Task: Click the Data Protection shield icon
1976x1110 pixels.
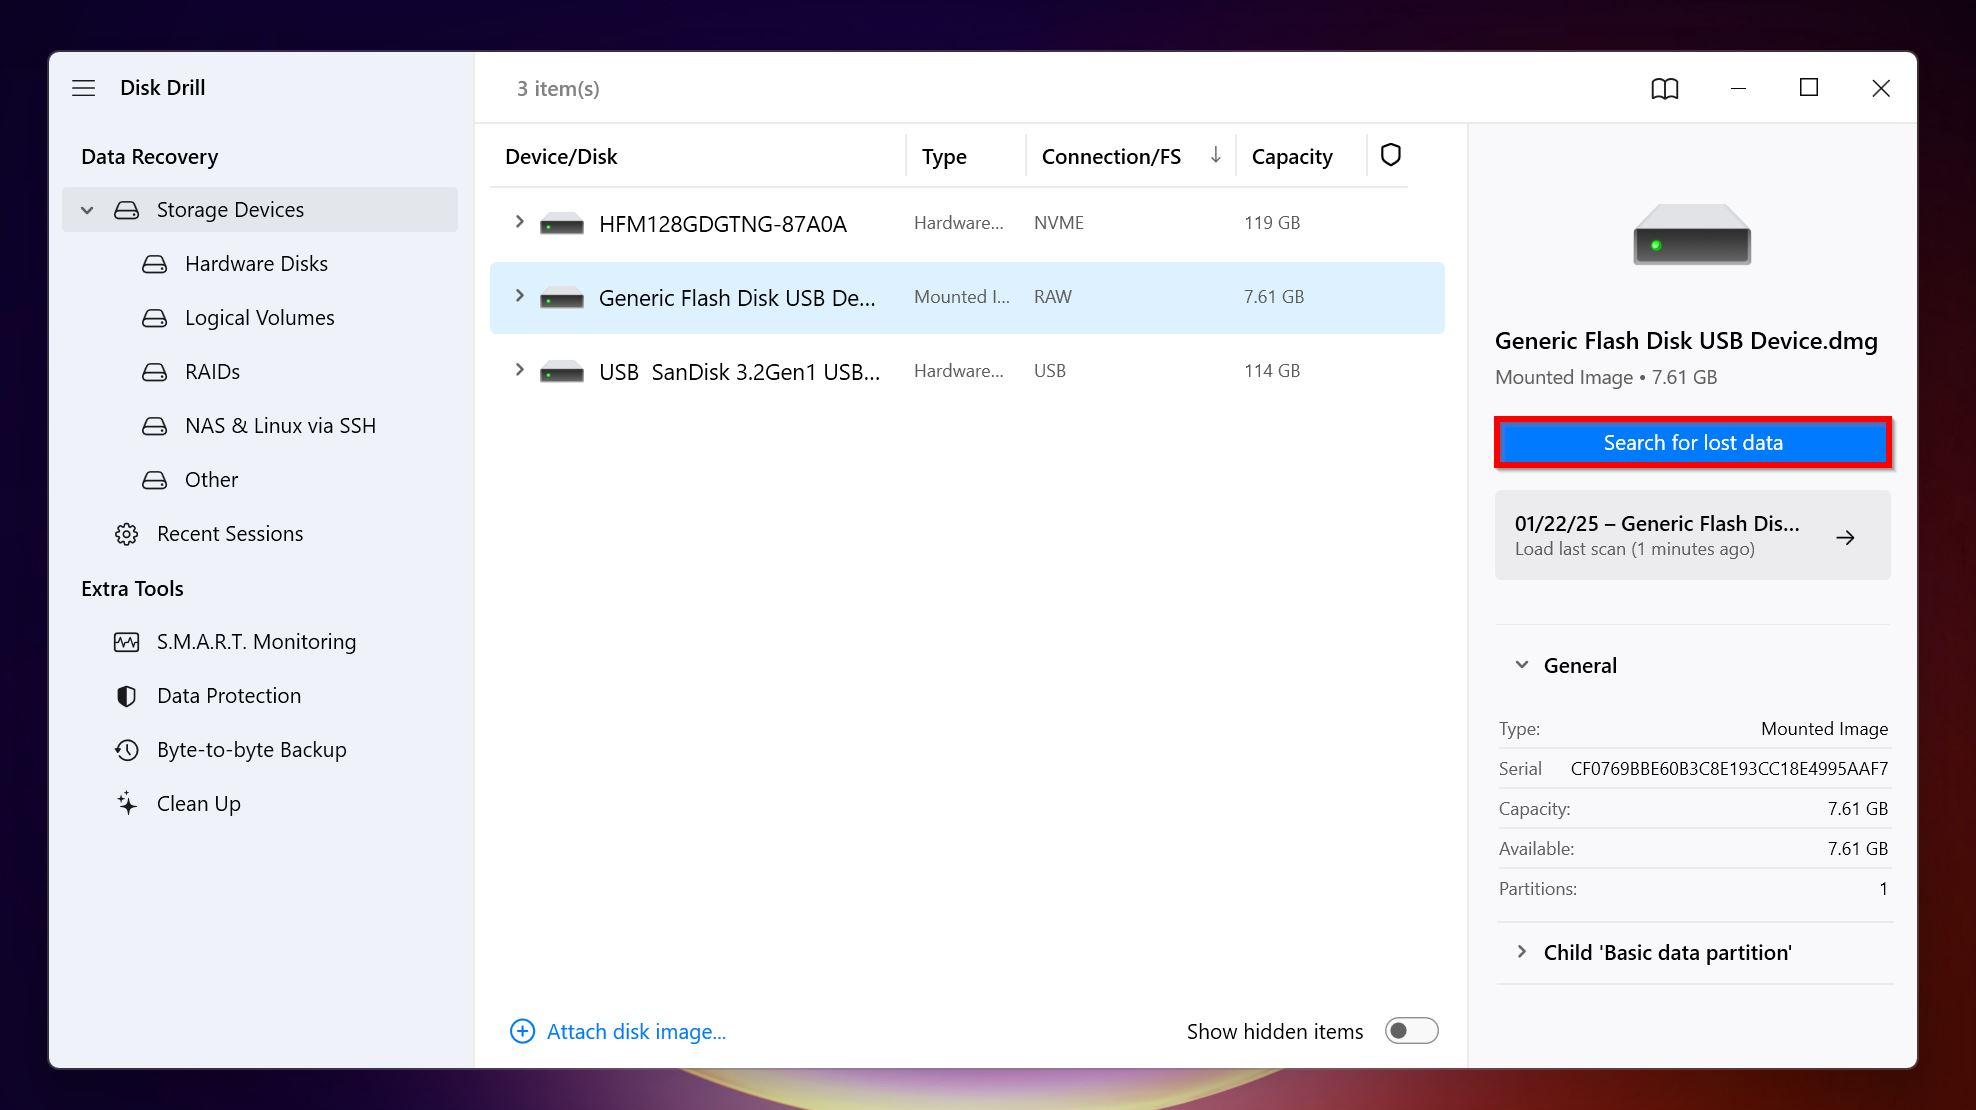Action: (127, 696)
